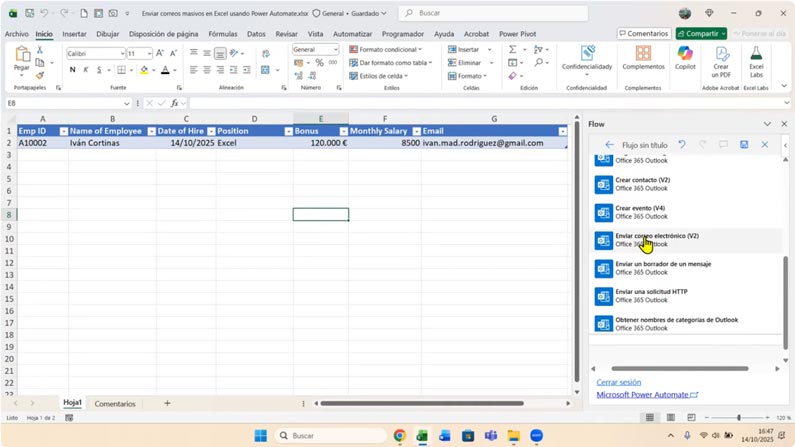Select the Enviar correo electrónico (V2) action
The image size is (795, 447).
point(687,240)
